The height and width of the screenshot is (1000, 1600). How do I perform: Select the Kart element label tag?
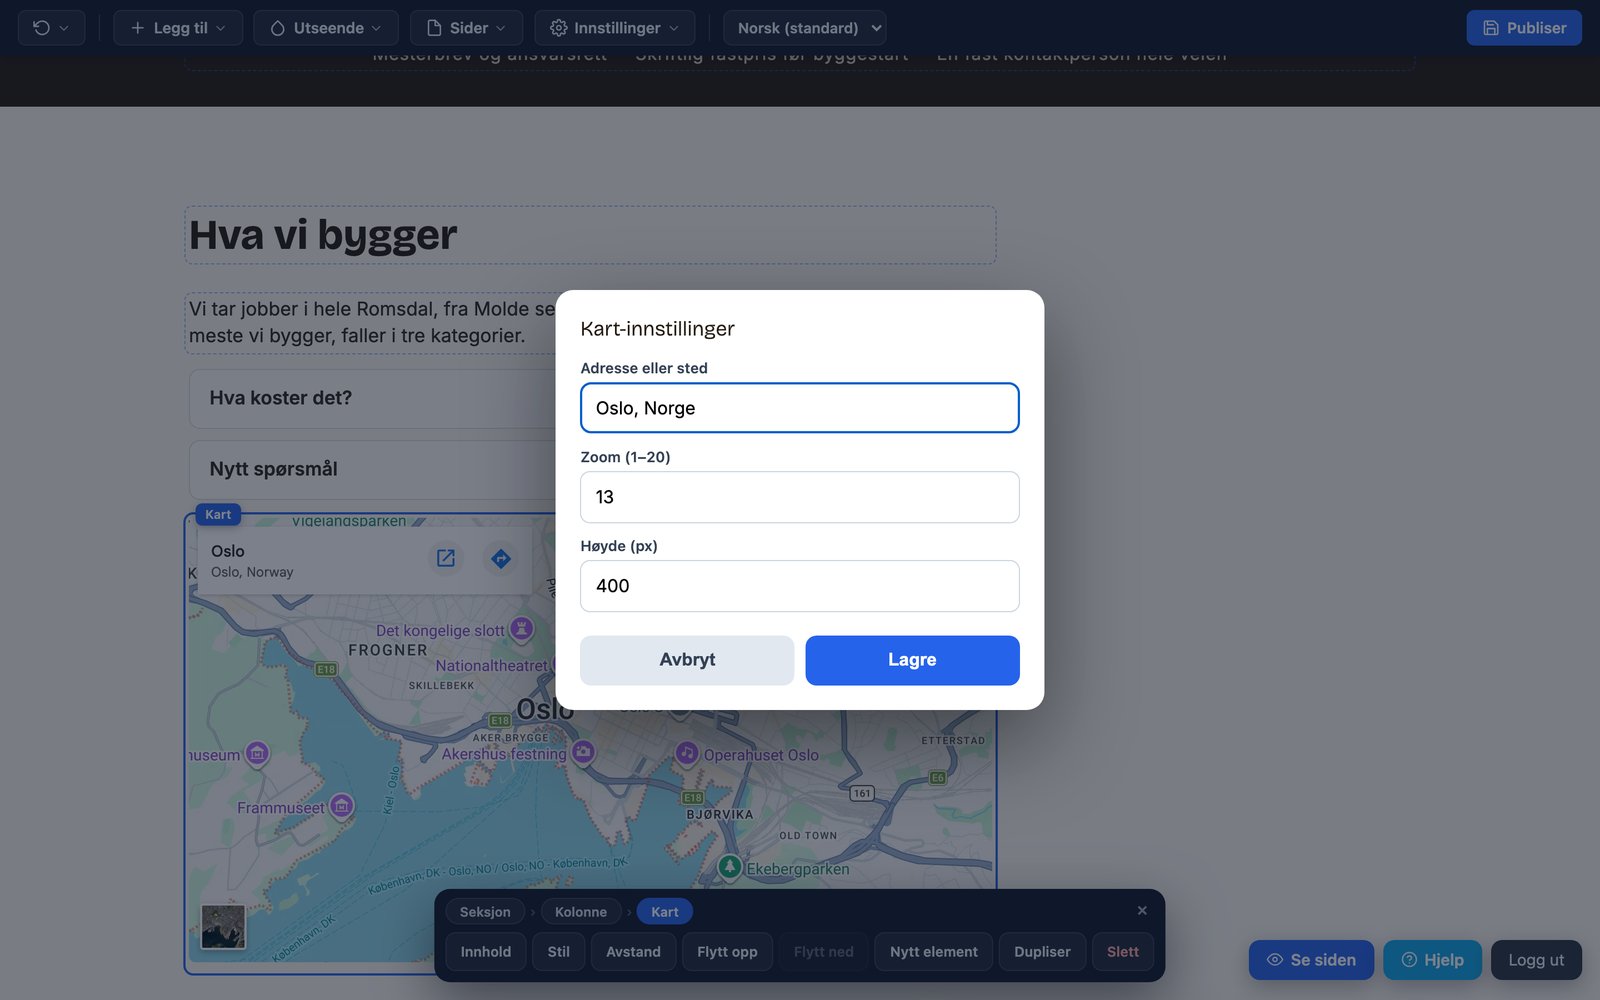pyautogui.click(x=218, y=514)
